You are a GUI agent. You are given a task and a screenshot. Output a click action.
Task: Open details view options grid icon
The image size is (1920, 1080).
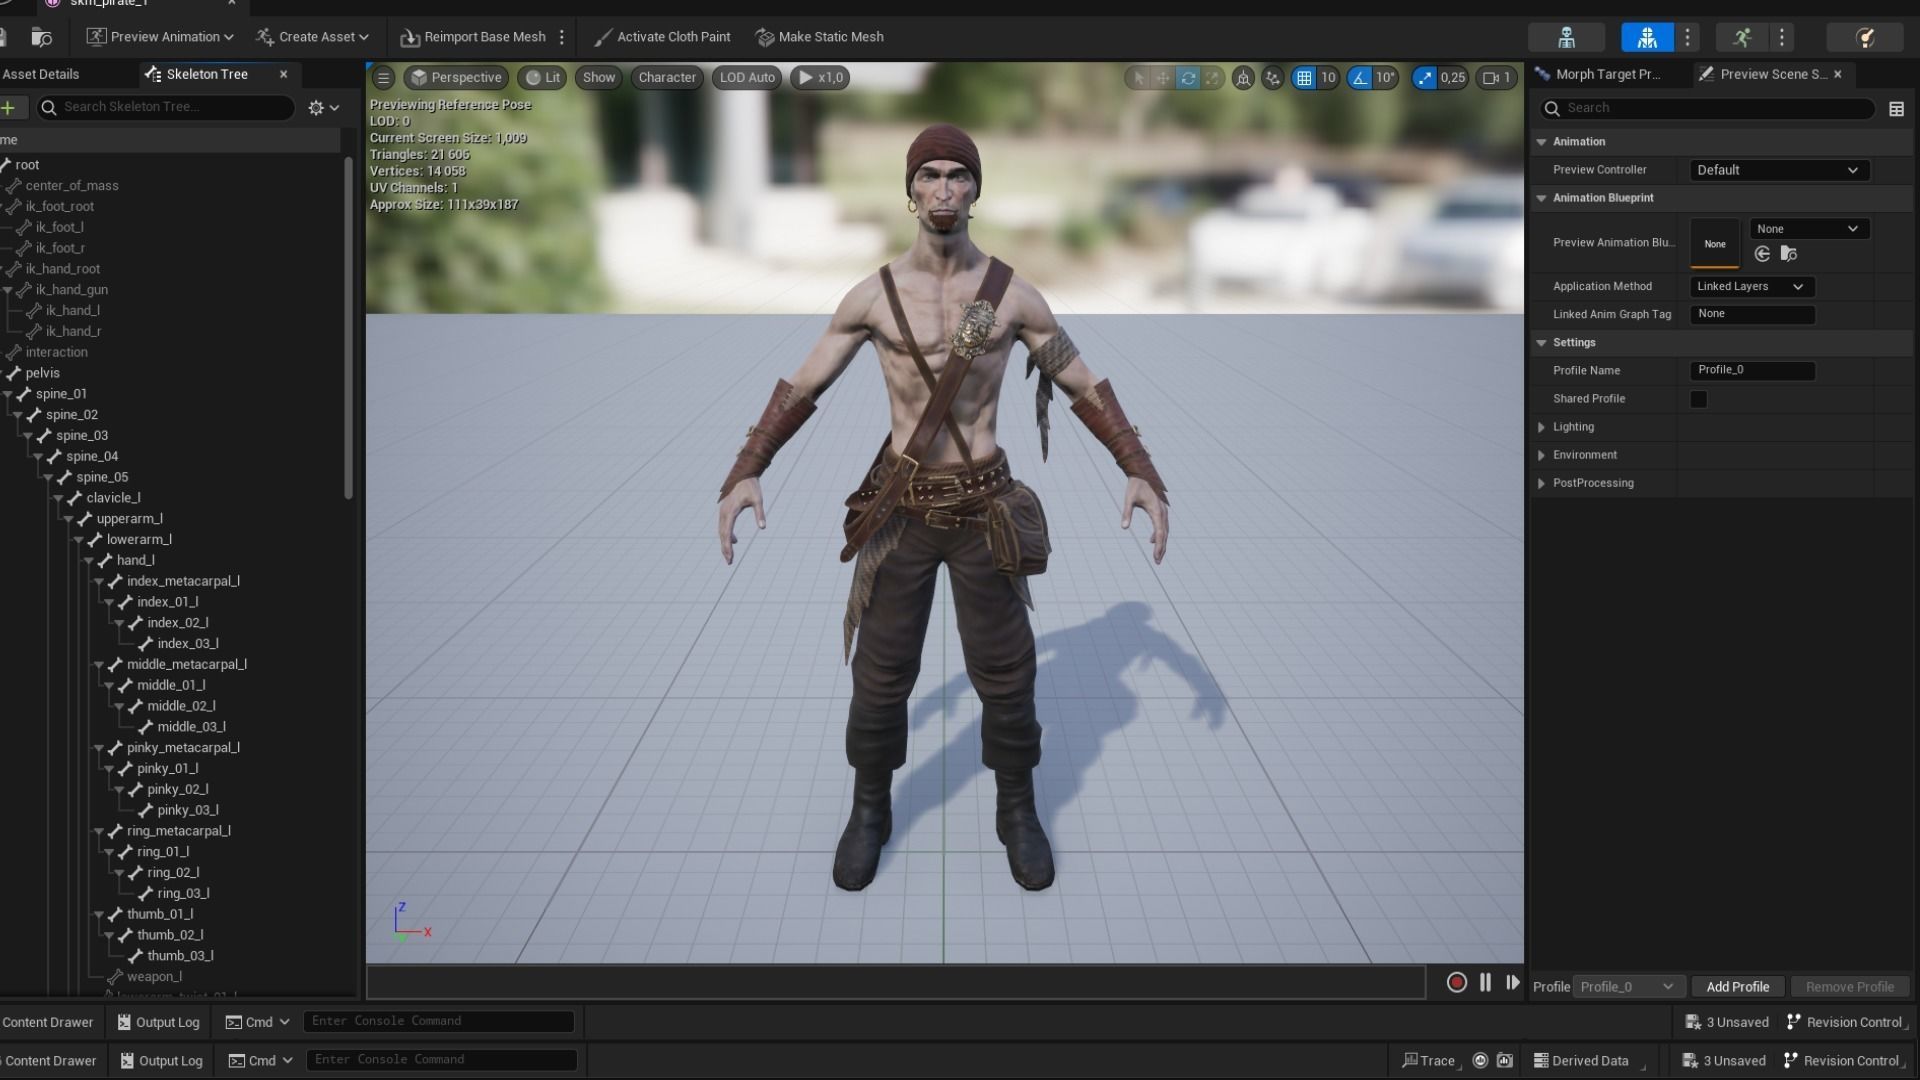(1896, 108)
